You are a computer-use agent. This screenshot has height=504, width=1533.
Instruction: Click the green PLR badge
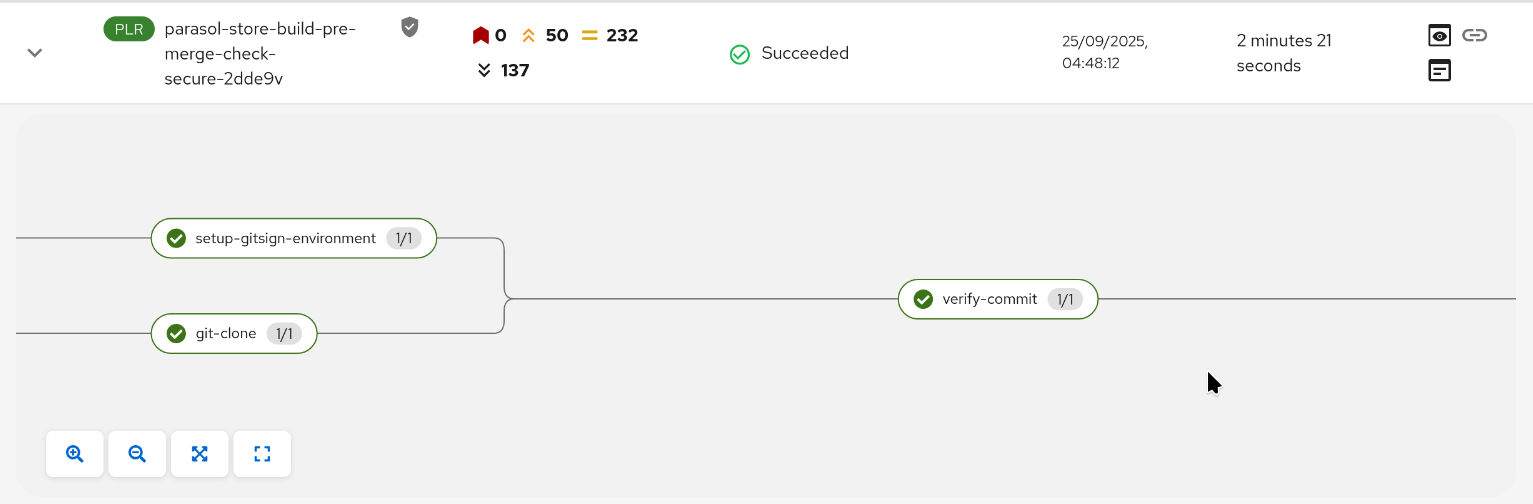(x=129, y=29)
